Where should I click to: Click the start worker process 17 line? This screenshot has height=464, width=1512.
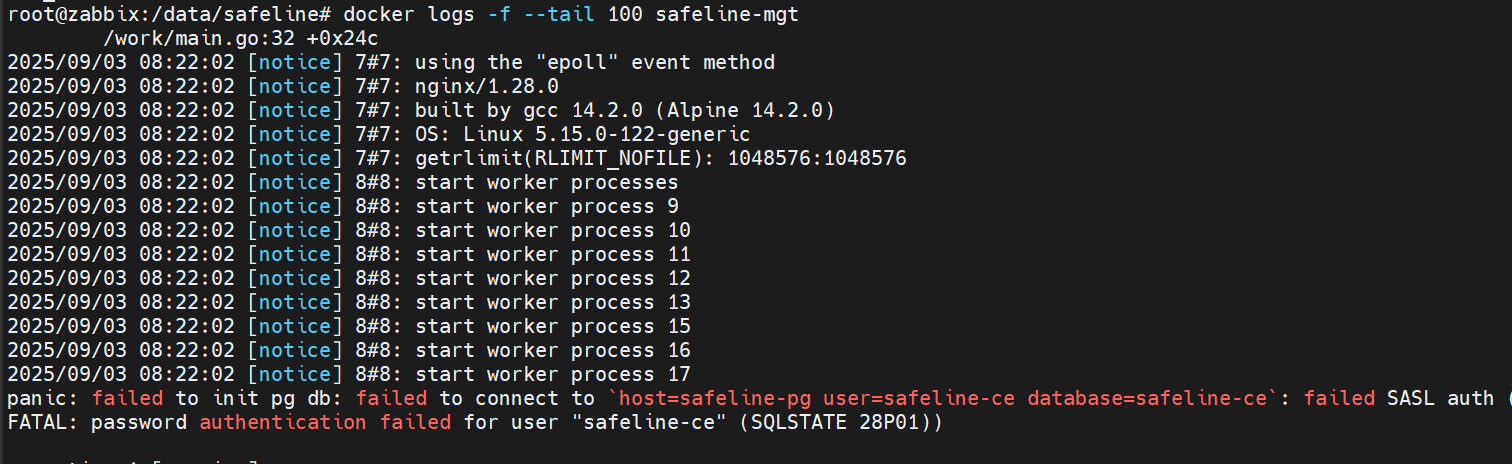click(553, 374)
